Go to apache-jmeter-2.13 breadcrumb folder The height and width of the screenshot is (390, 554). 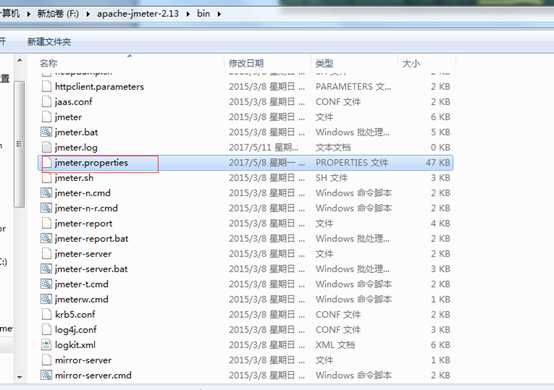pos(138,14)
